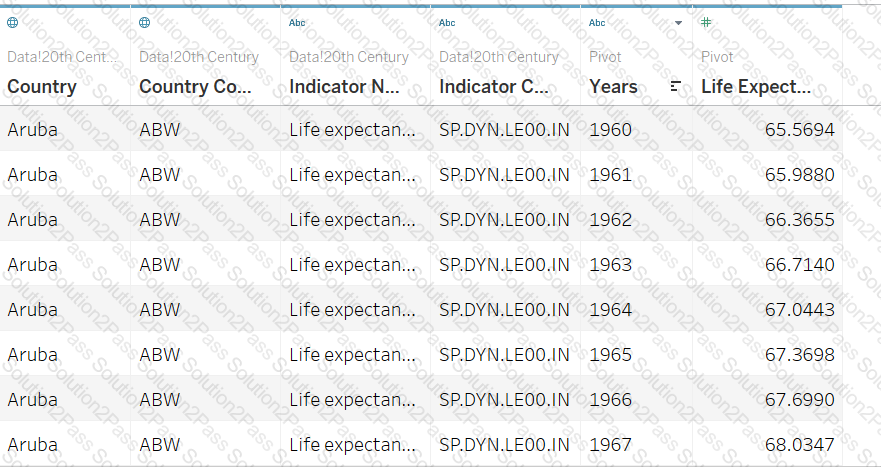Sort the Years column using its sort icon
The width and height of the screenshot is (881, 467).
(x=676, y=87)
